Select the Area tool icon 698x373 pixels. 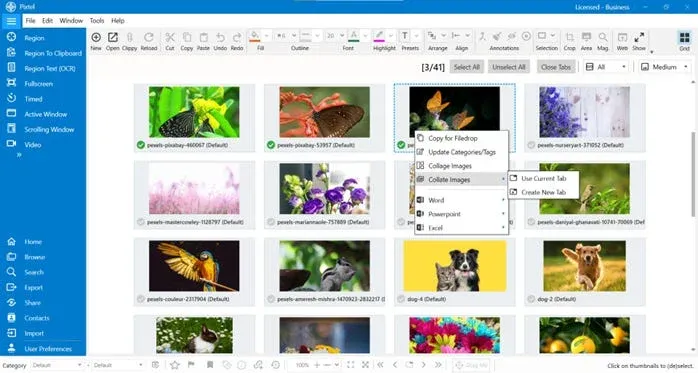point(586,37)
